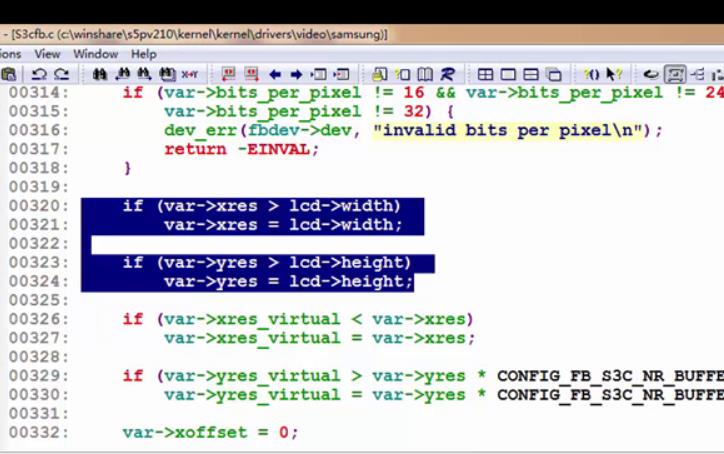Click "if (var->xres > lcd->width)" line

point(261,206)
